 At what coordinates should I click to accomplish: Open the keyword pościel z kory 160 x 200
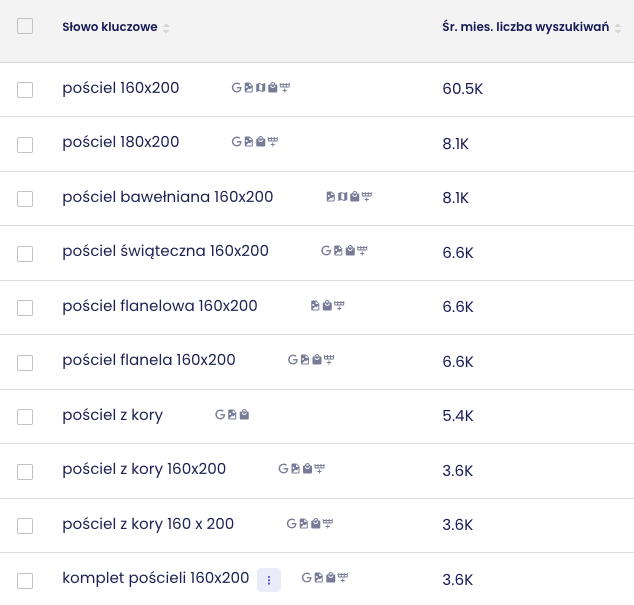(148, 524)
